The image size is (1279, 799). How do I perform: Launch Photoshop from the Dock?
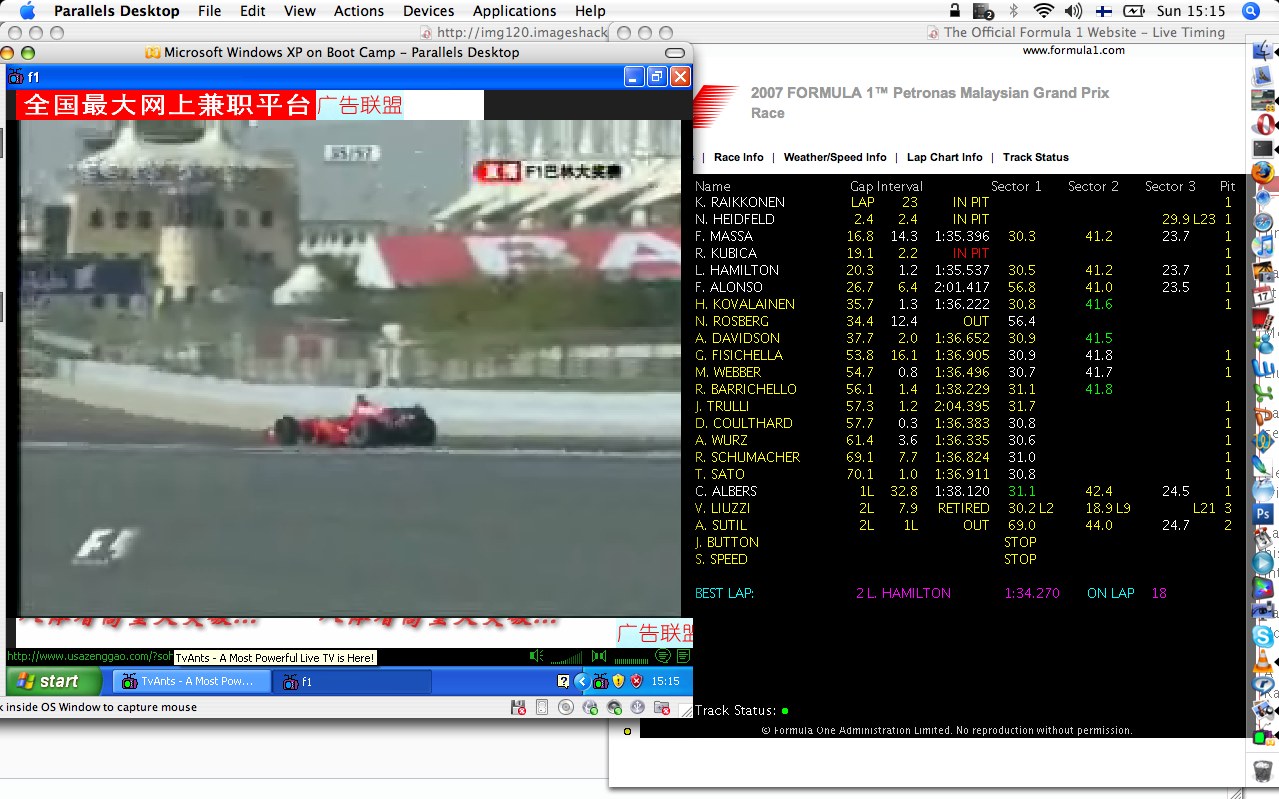click(x=1264, y=514)
